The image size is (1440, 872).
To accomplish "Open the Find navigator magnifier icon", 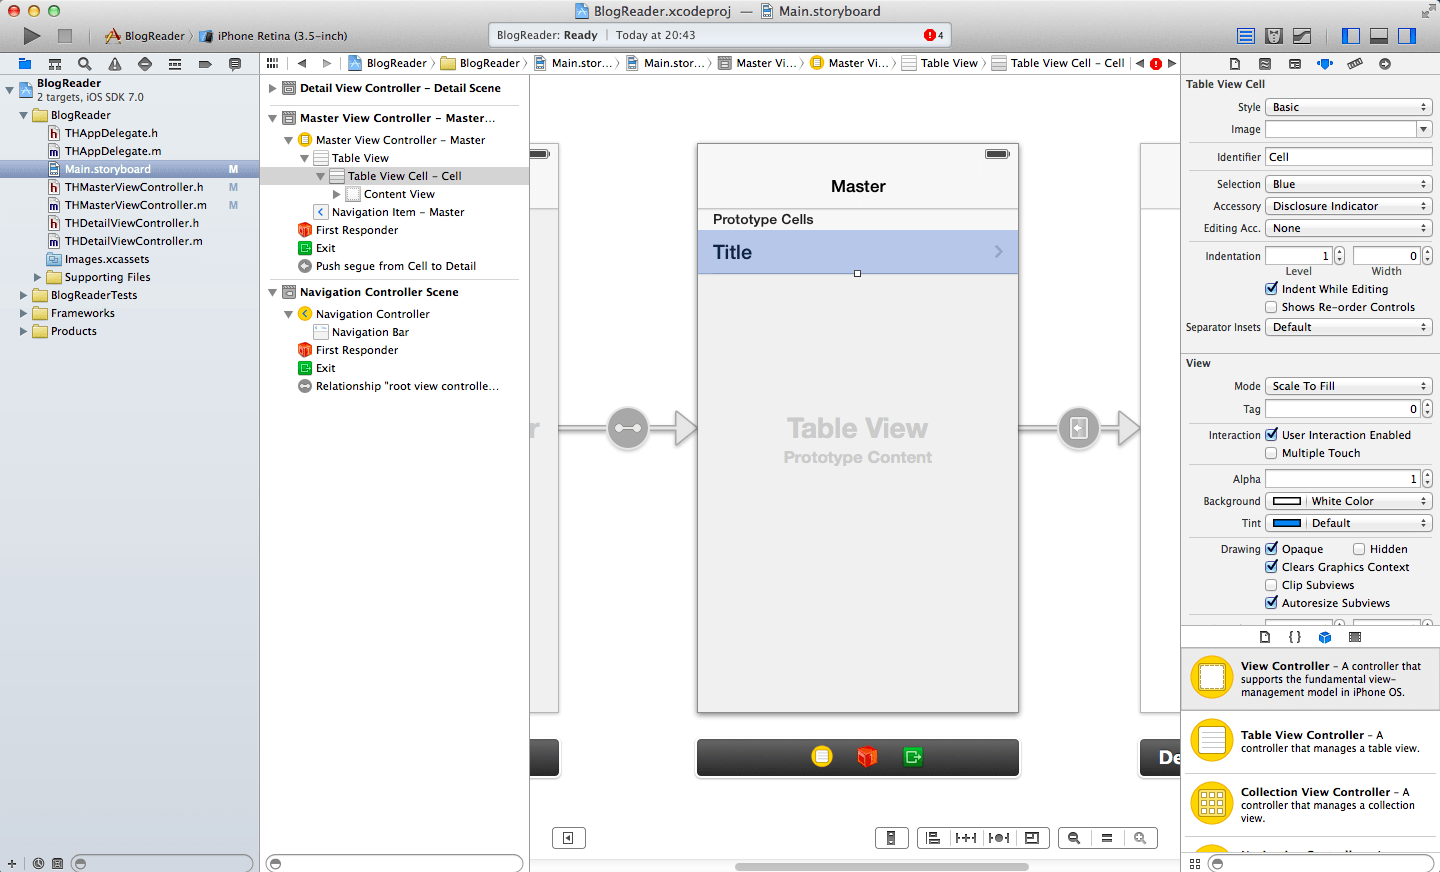I will coord(85,64).
